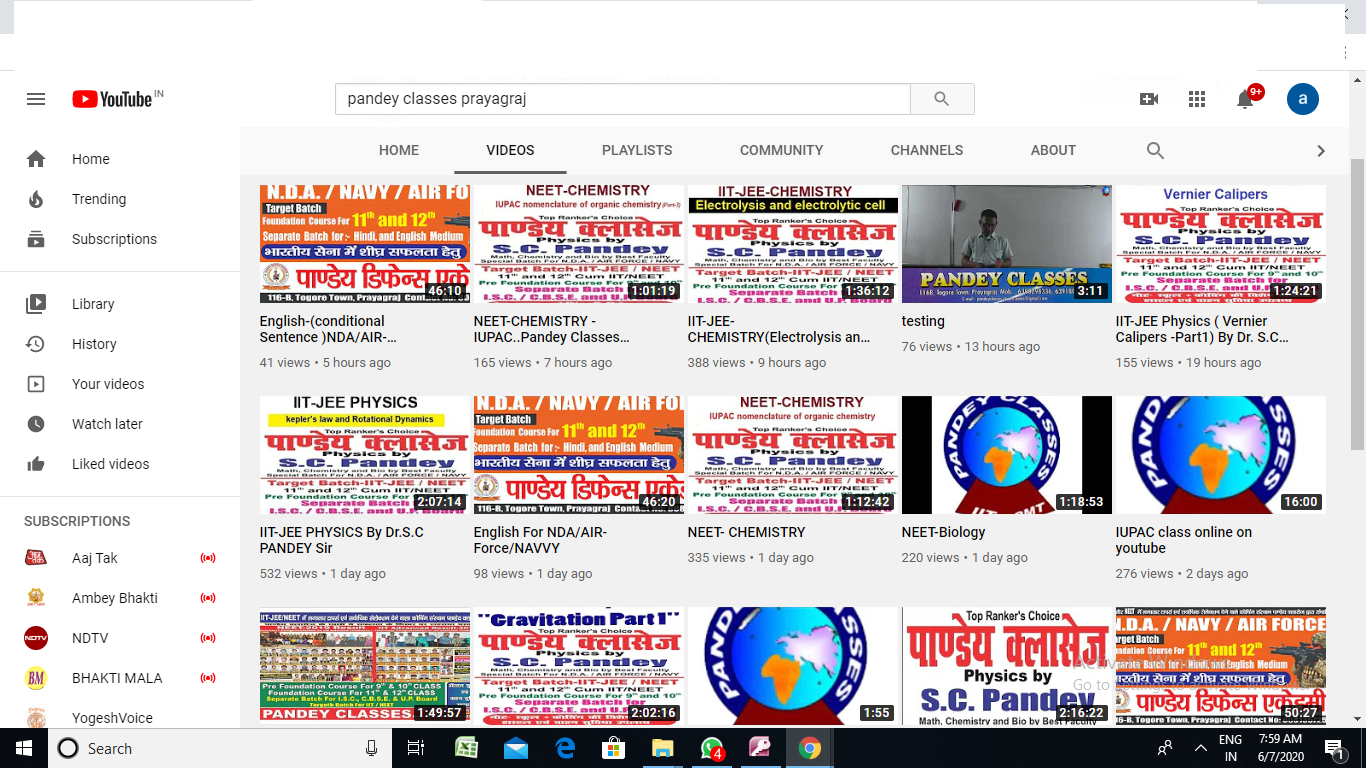Click the Windows taskbar Search box
The image size is (1366, 768).
(x=219, y=748)
